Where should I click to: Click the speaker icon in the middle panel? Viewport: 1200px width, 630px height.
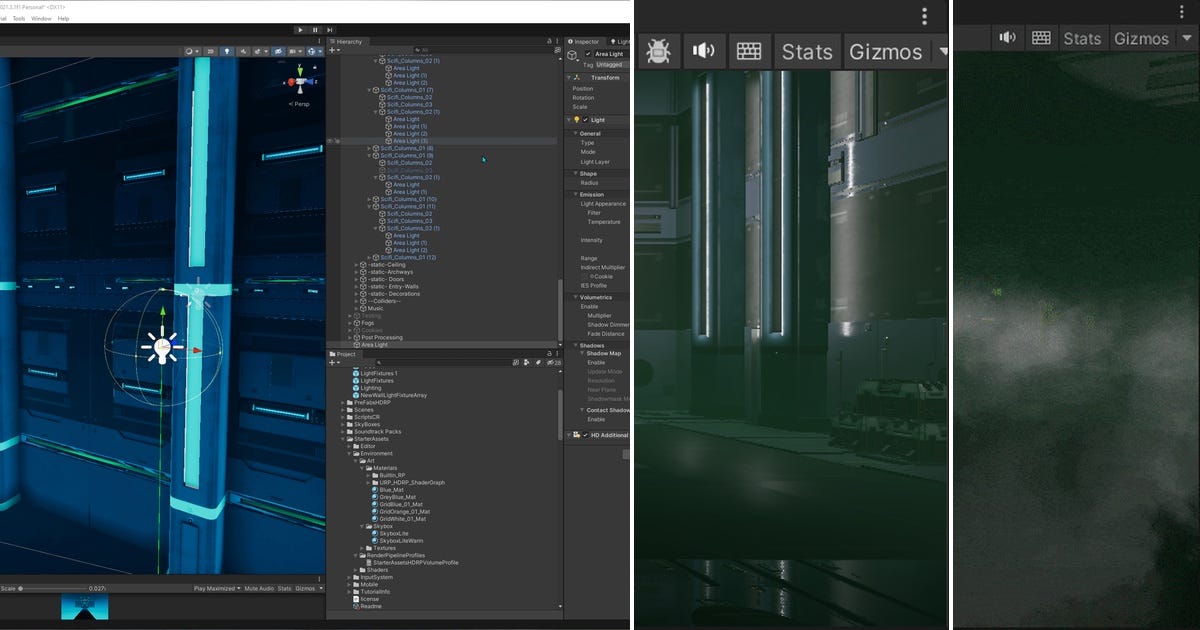pos(704,51)
